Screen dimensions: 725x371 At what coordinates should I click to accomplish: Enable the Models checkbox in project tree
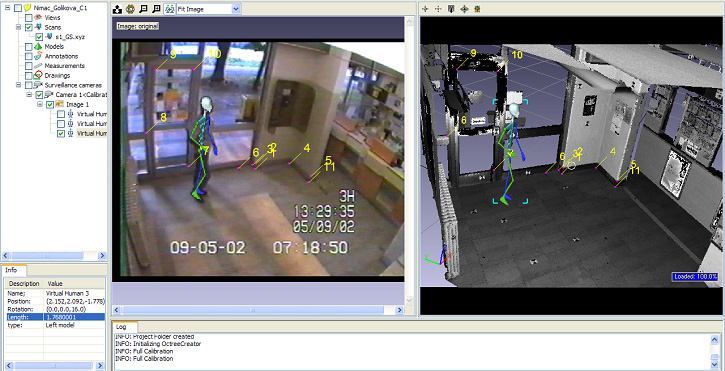[29, 47]
